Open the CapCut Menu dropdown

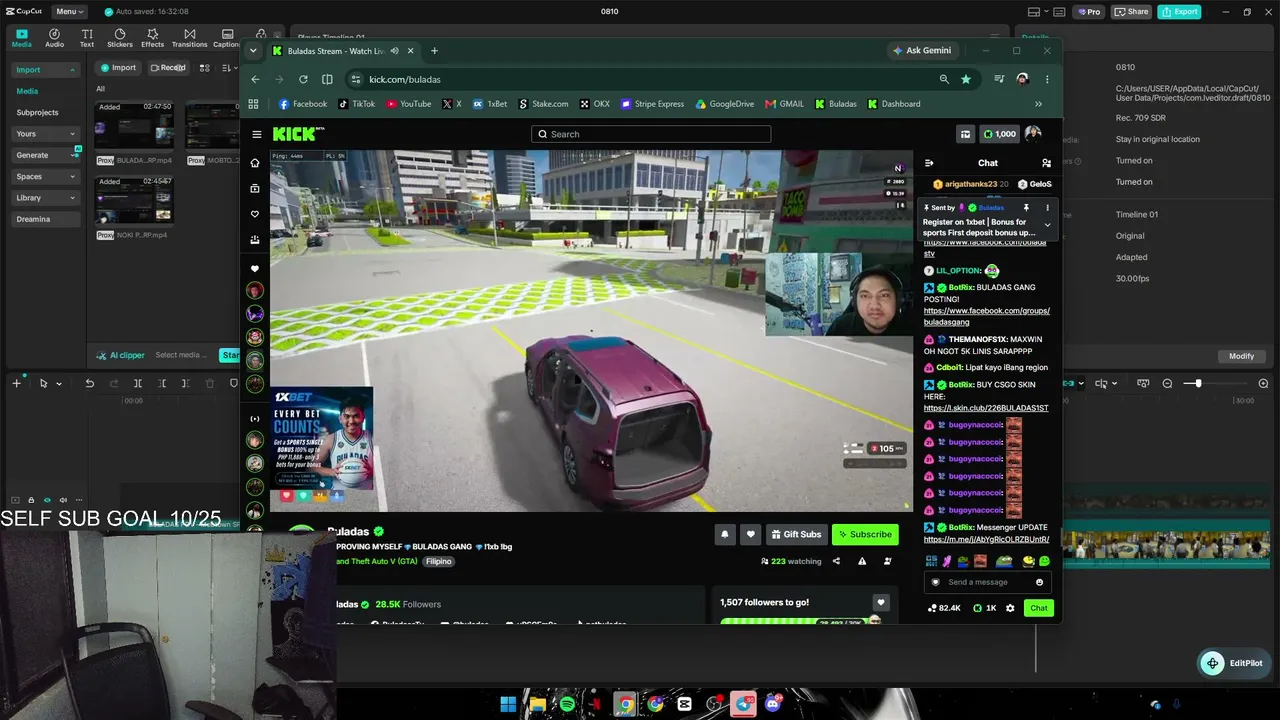click(x=69, y=12)
